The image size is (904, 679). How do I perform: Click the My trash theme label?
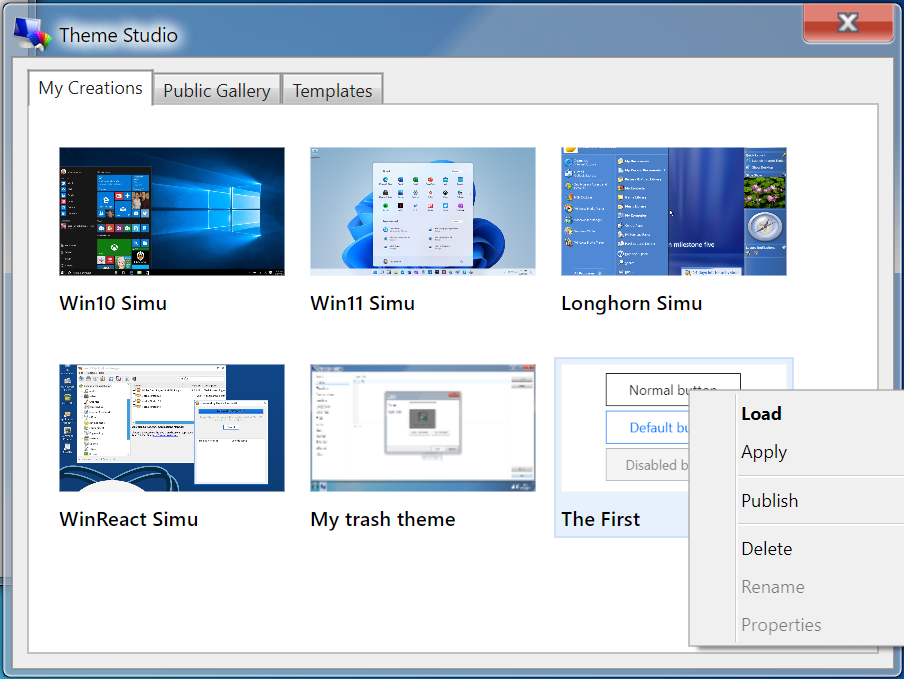click(382, 520)
